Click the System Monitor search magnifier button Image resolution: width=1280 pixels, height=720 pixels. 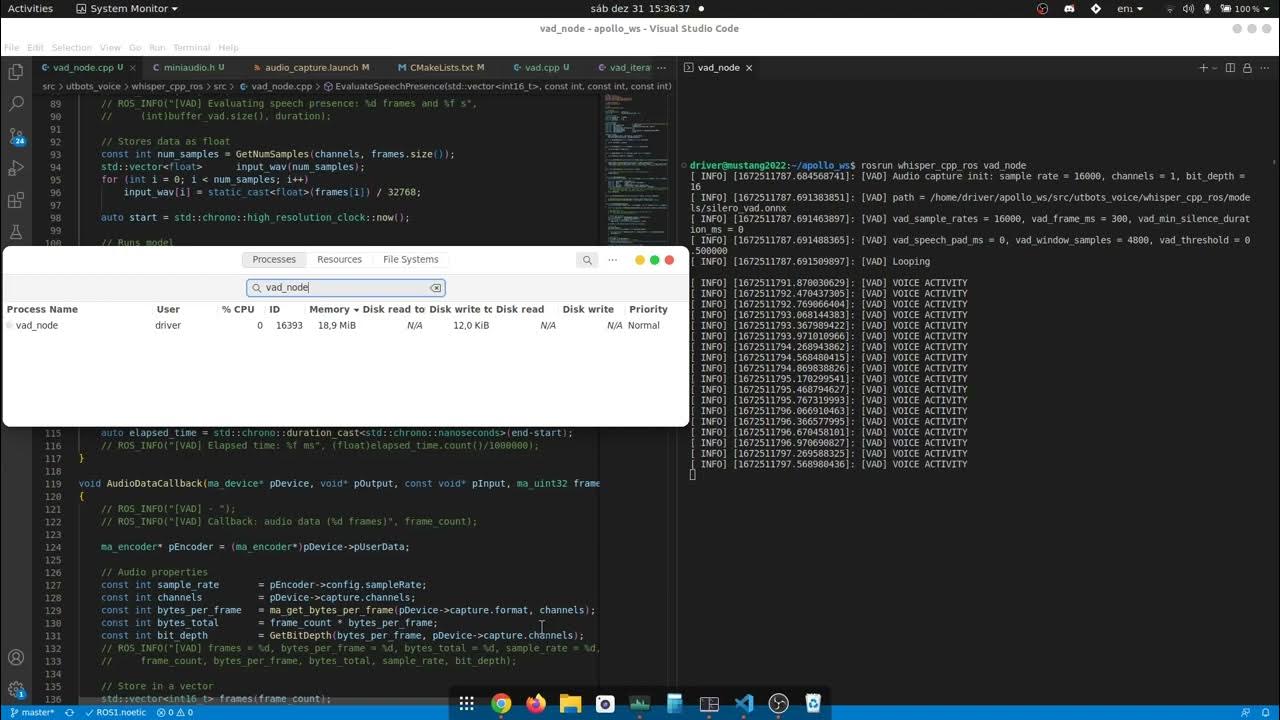point(587,260)
